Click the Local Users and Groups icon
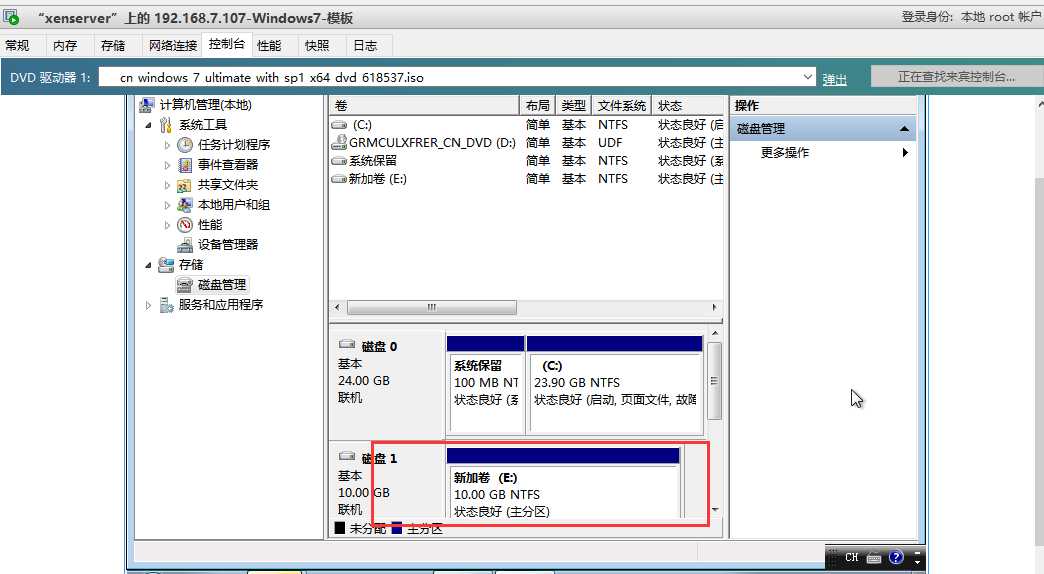This screenshot has width=1044, height=574. tap(185, 205)
